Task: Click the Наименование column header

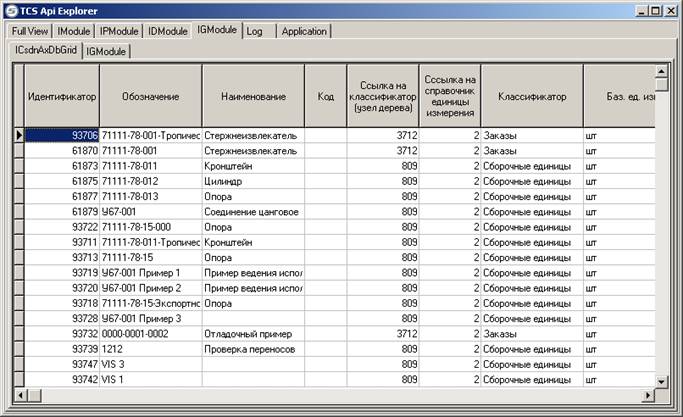Action: [253, 97]
